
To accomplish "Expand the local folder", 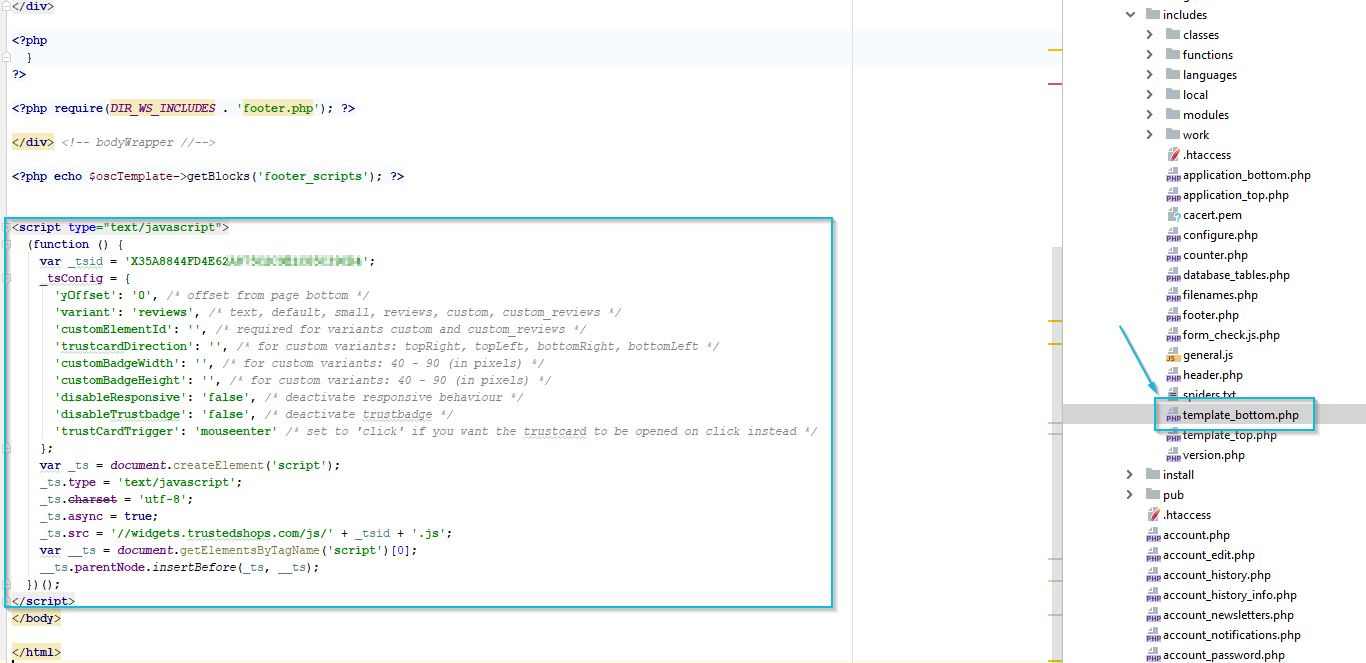I will (x=1150, y=95).
